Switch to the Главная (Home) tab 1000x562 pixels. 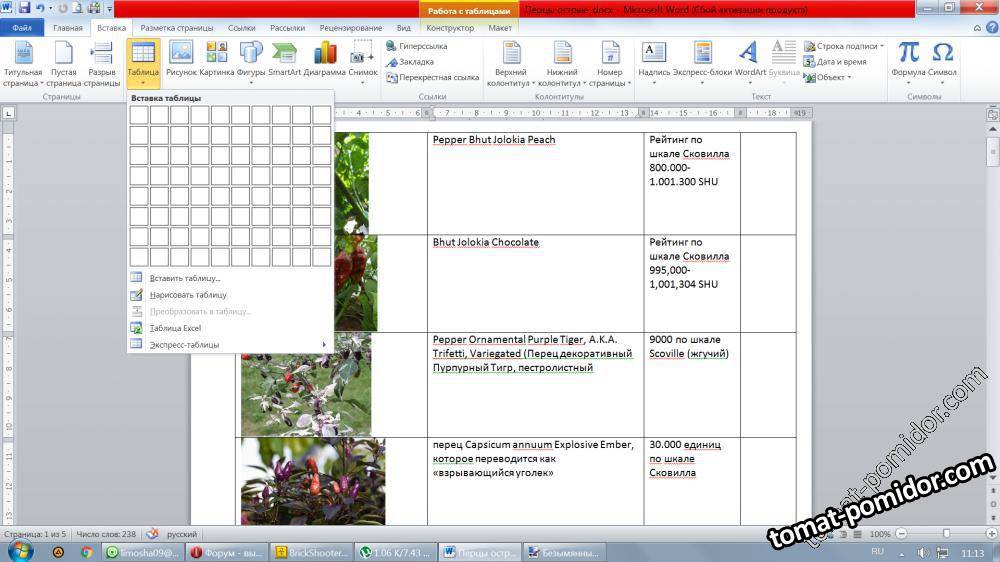tap(68, 28)
